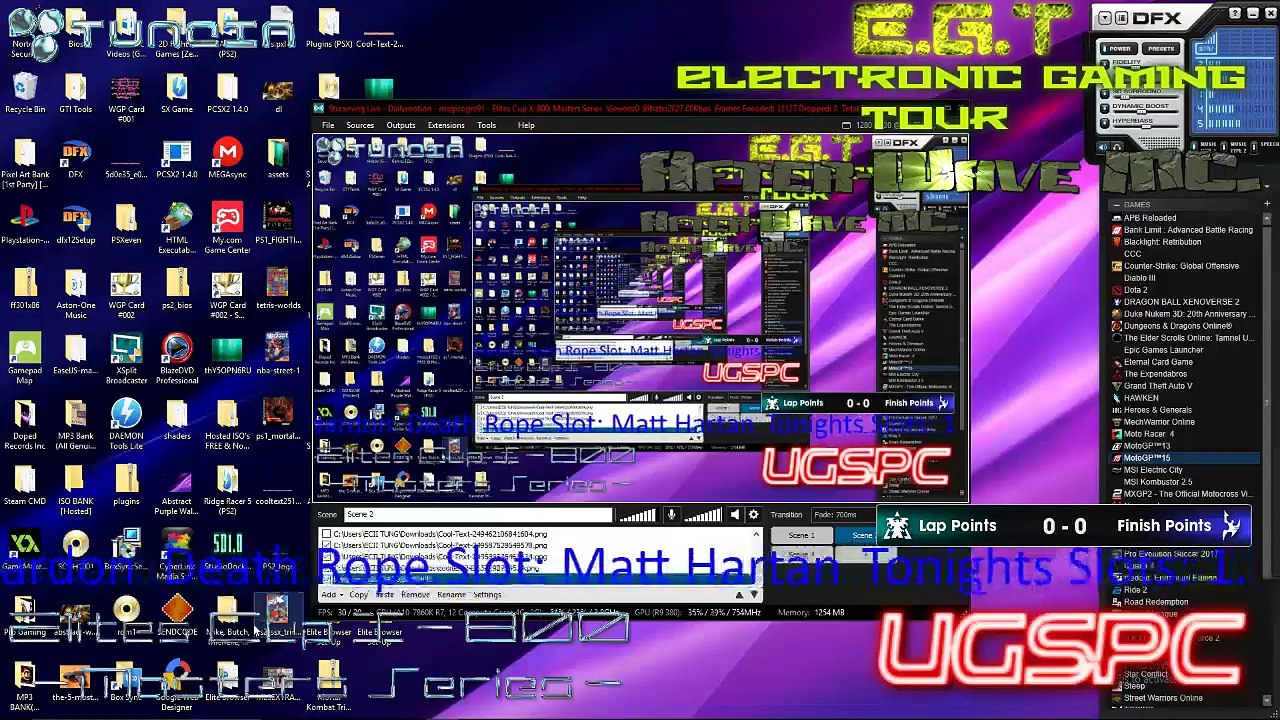Click the plus beside GAMES header
Image resolution: width=1280 pixels, height=720 pixels.
[1267, 205]
